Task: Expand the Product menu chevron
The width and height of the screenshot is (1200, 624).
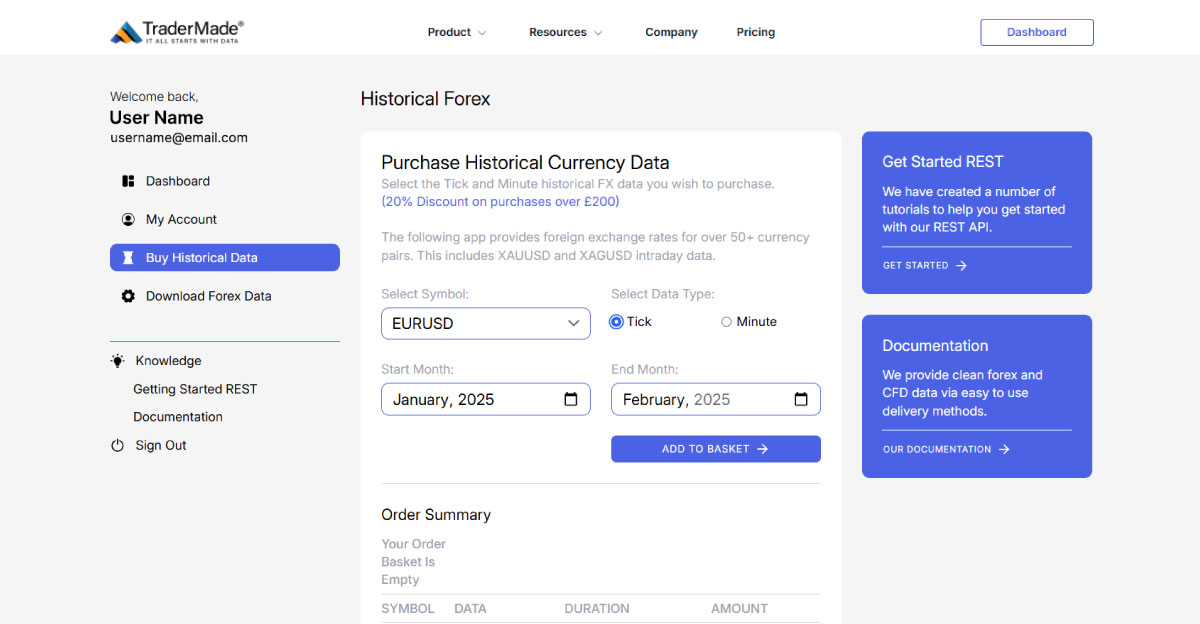Action: (x=482, y=33)
